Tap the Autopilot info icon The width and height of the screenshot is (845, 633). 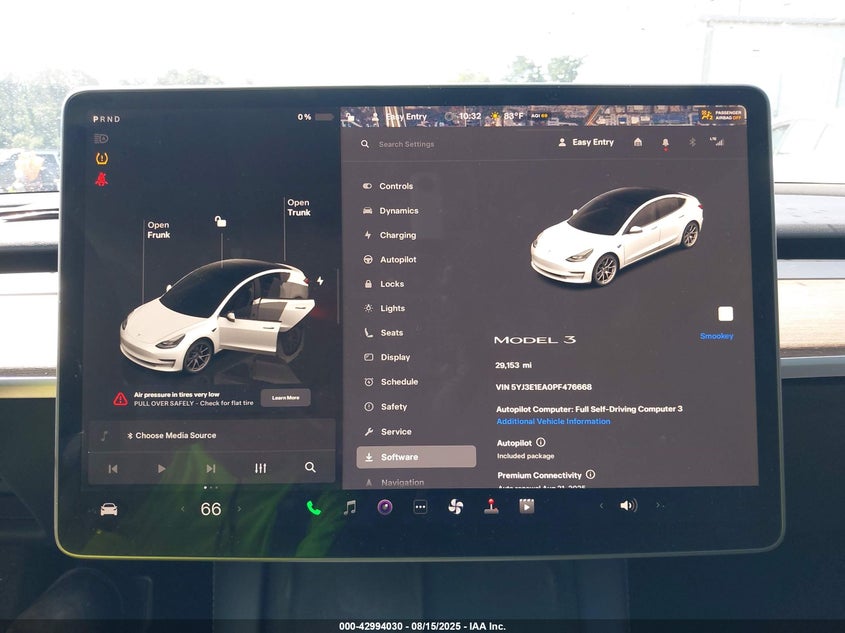[541, 442]
